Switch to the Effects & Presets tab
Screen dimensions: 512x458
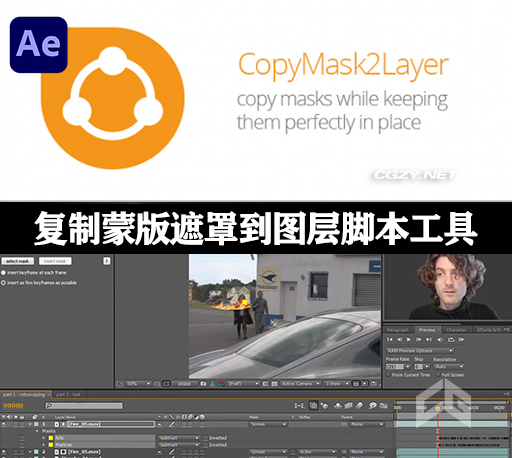click(489, 330)
